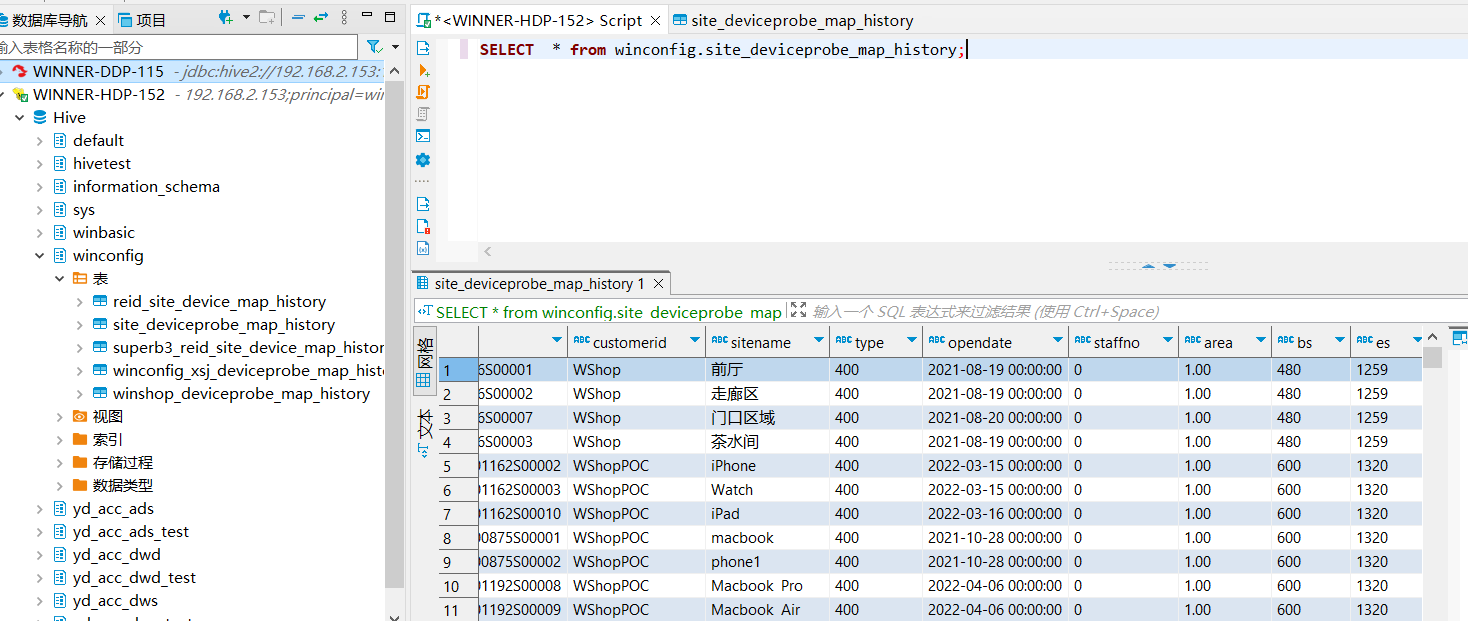Screen dimensions: 1468x621
Task: Expand the yd_acc_ads database node
Action: point(40,509)
